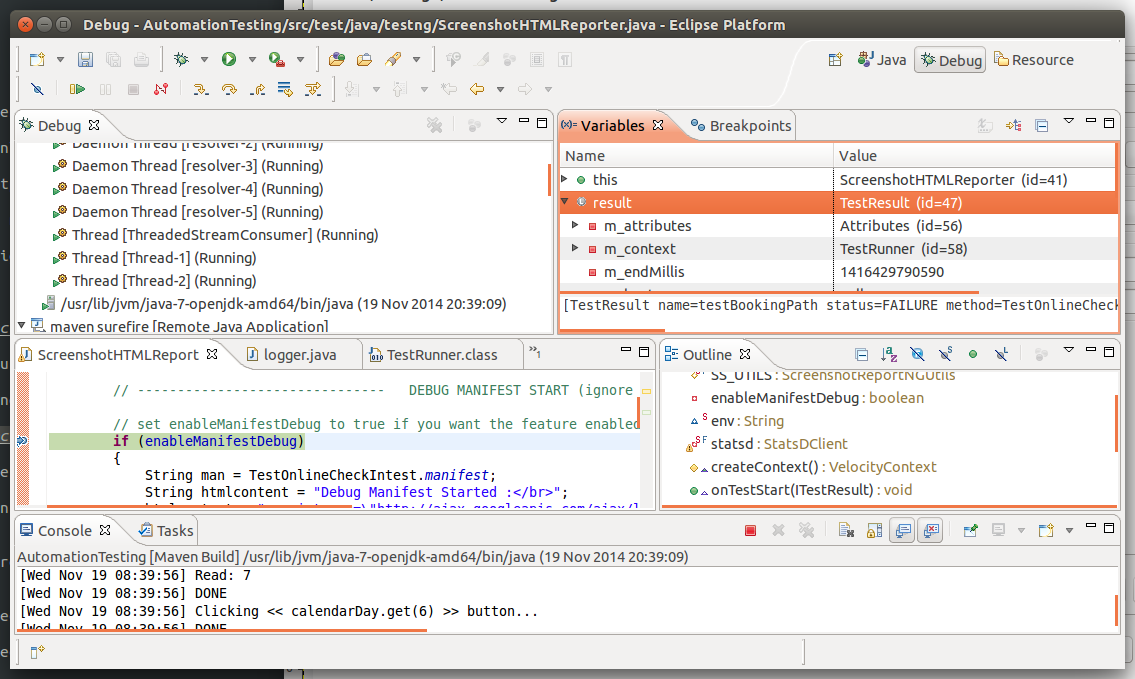Launch Debug with the bug icon
The height and width of the screenshot is (679, 1135).
tap(181, 59)
